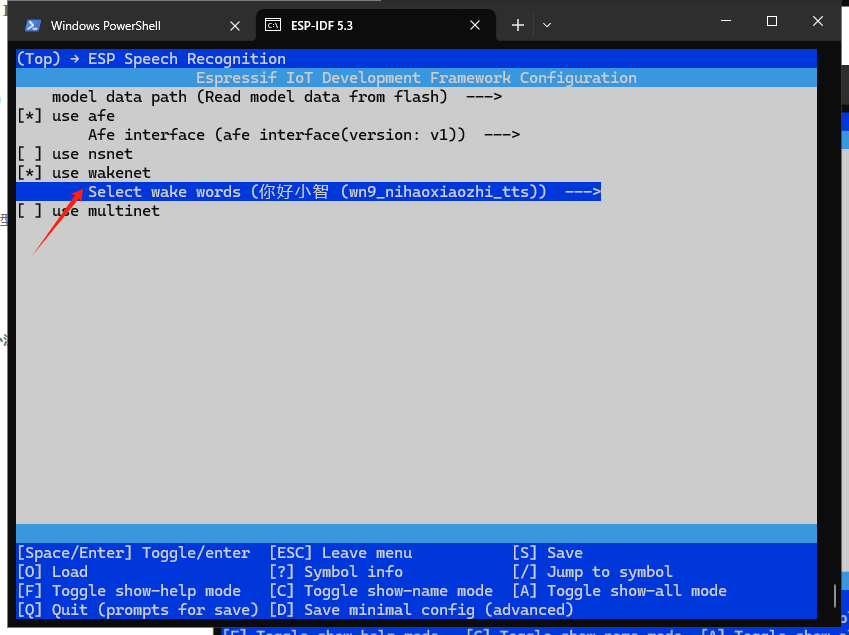
Task: Open the new tab profile dropdown
Action: click(x=547, y=25)
